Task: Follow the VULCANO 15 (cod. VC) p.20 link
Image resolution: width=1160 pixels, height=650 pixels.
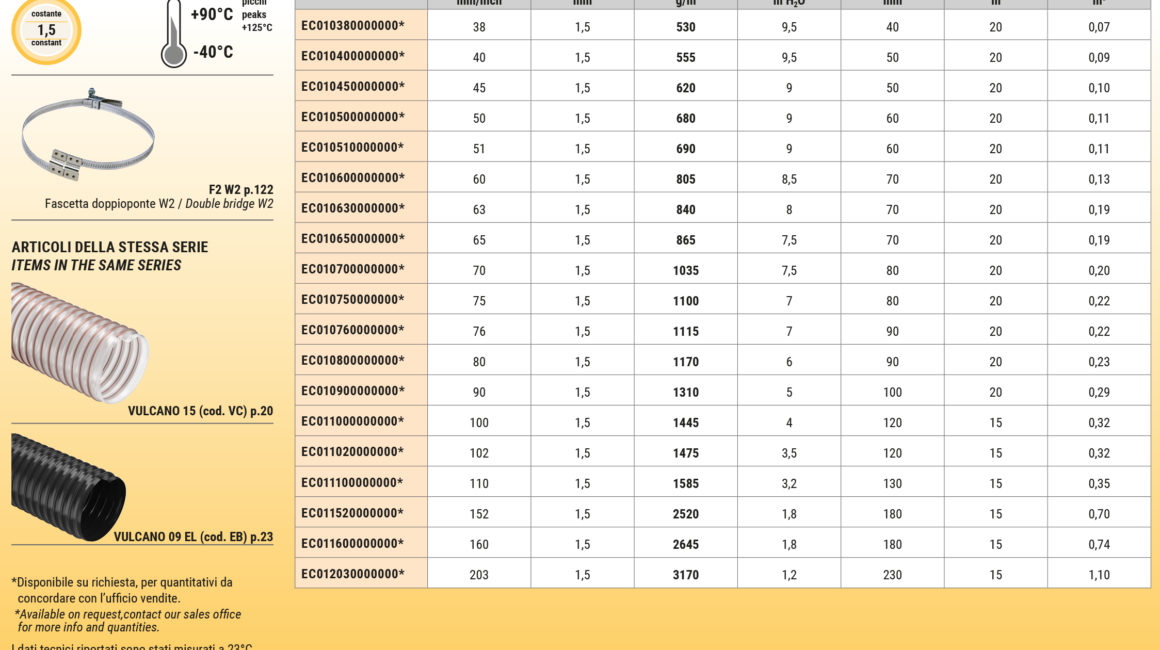Action: click(200, 411)
